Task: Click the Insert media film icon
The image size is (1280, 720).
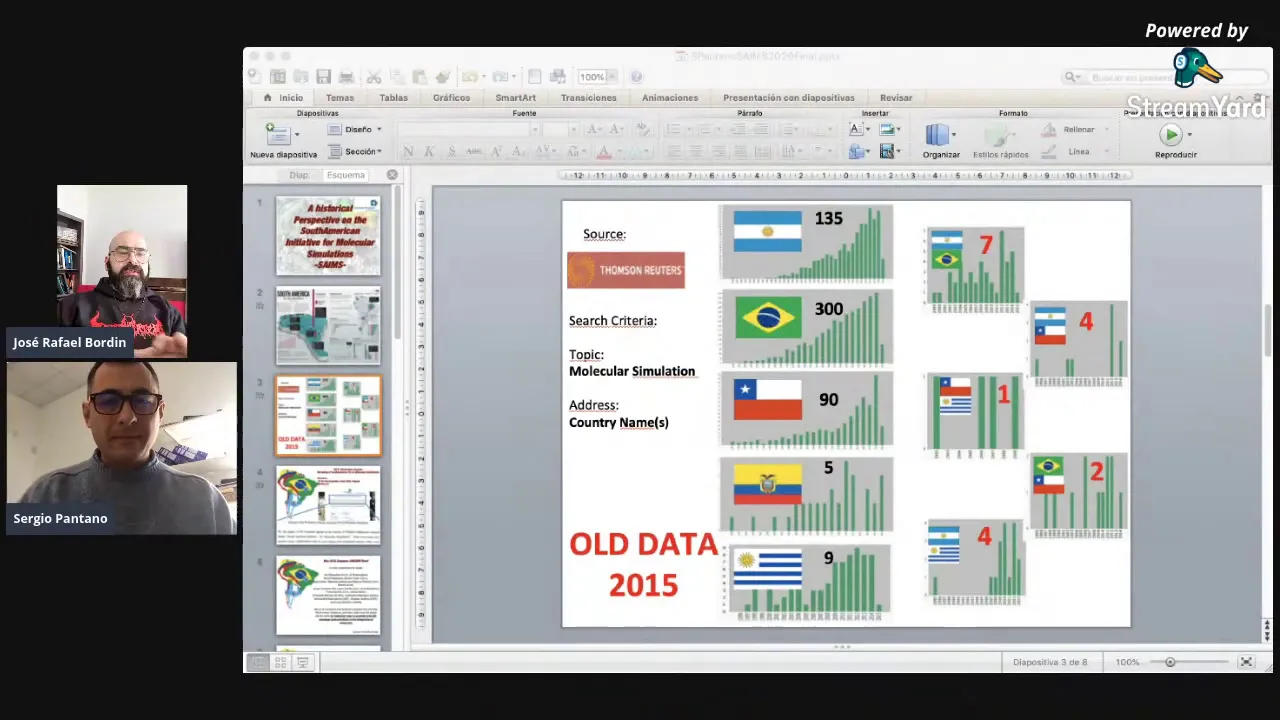Action: click(x=887, y=152)
